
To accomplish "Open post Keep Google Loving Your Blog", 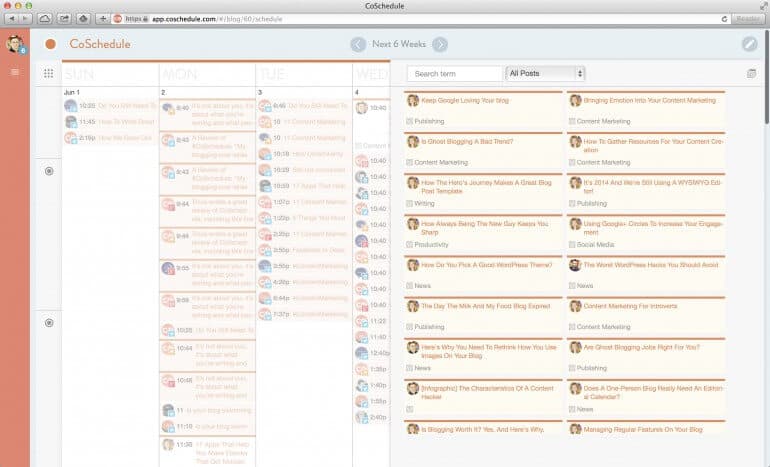I will (465, 100).
